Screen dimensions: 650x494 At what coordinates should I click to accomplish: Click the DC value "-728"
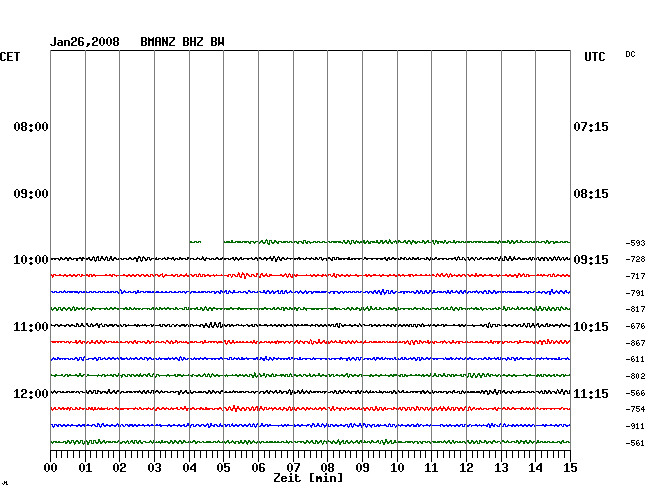click(635, 259)
